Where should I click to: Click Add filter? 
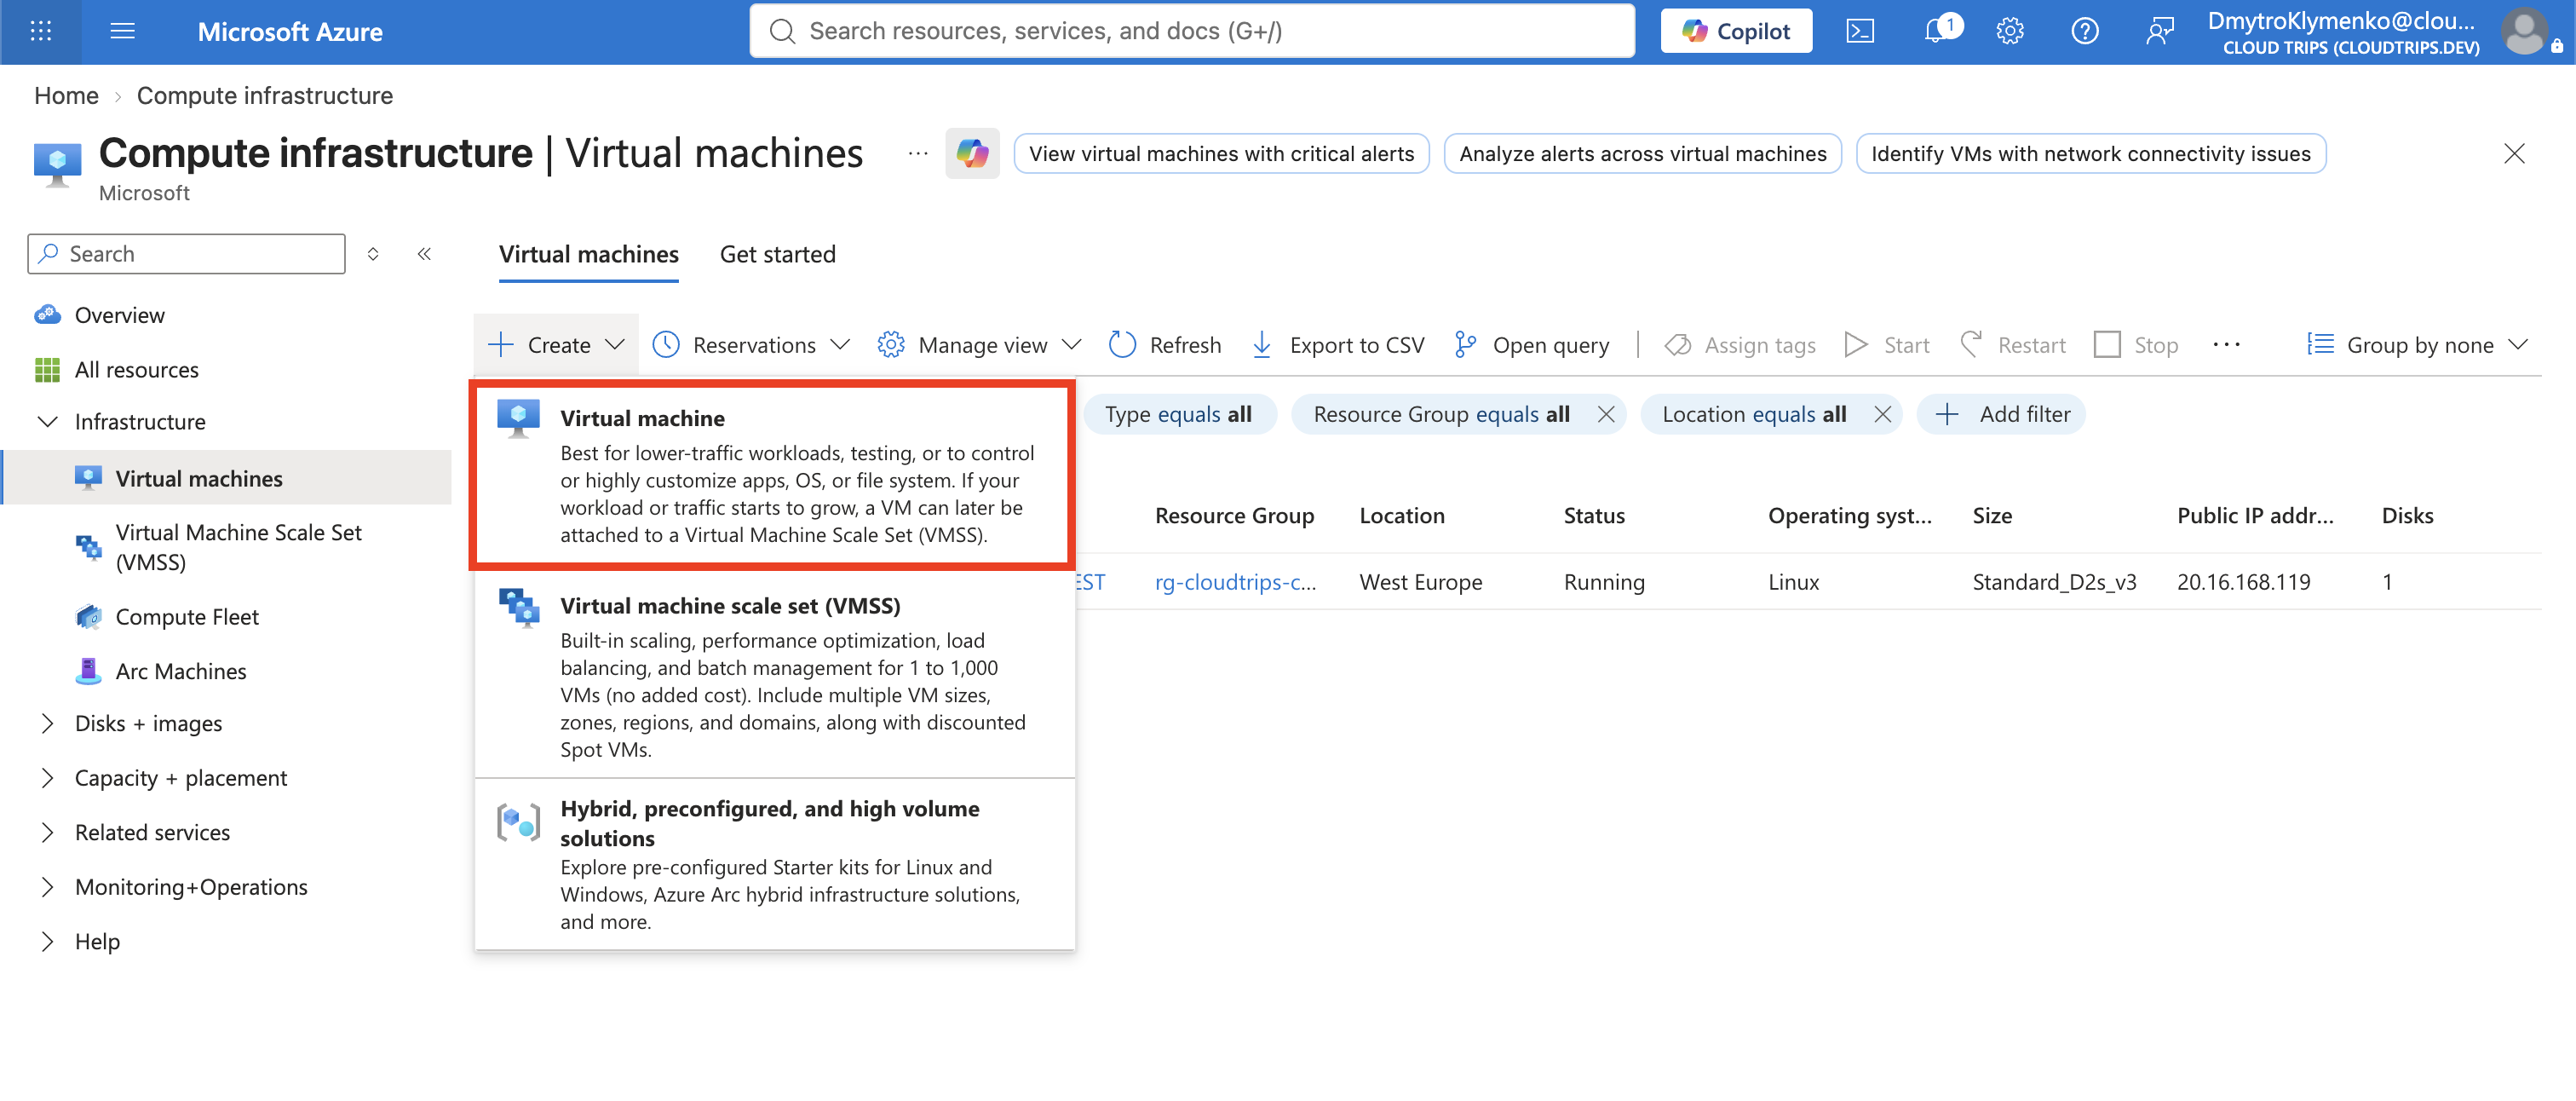coord(2002,414)
